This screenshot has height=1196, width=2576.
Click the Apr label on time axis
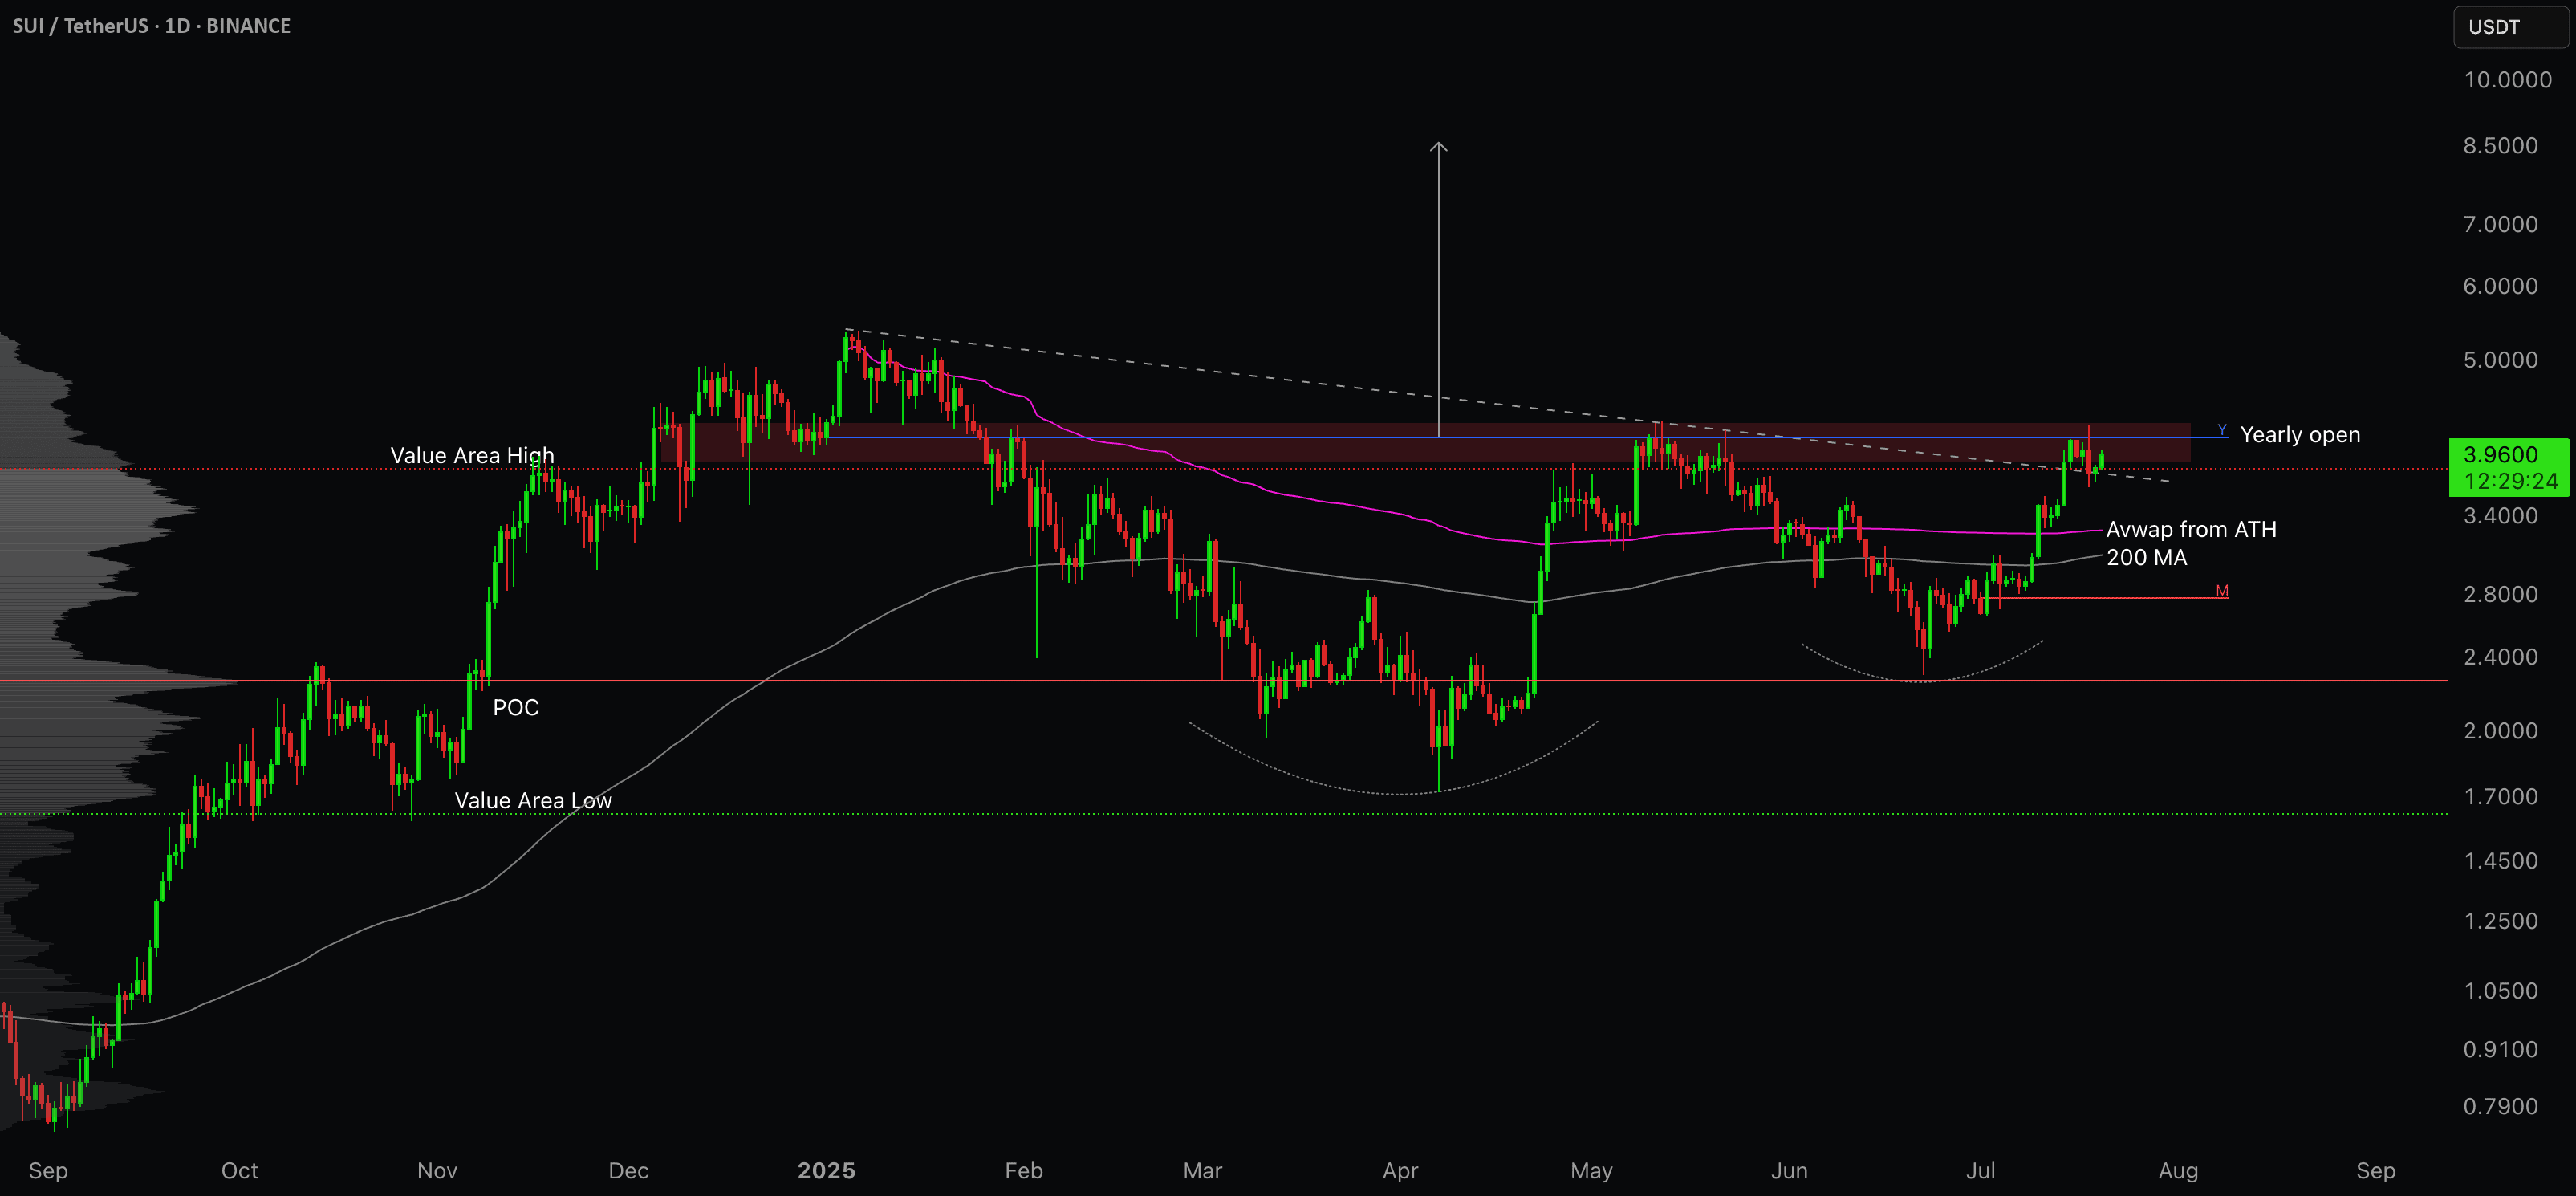[x=1400, y=1171]
